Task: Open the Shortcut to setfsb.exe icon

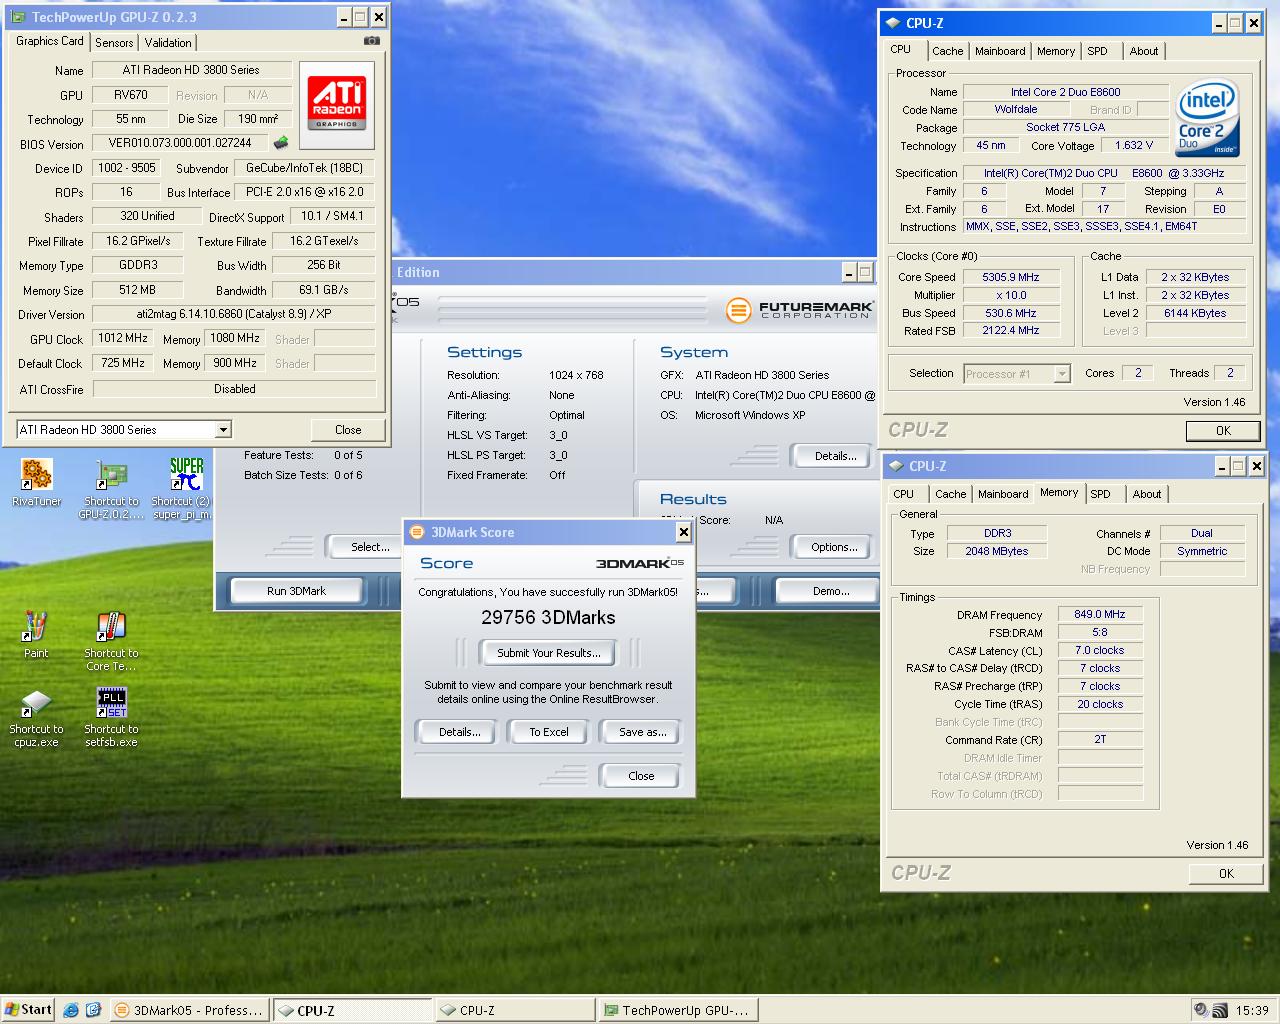Action: click(111, 717)
